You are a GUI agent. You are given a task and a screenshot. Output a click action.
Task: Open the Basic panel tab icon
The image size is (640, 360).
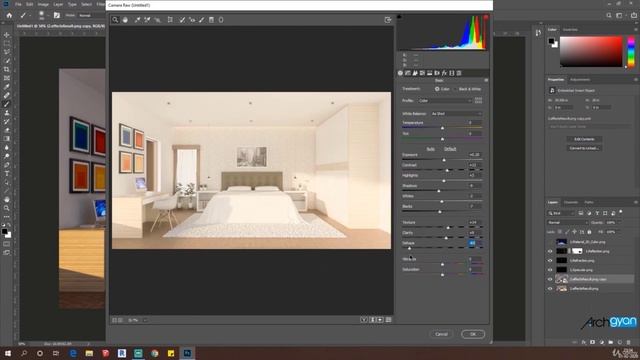point(400,73)
